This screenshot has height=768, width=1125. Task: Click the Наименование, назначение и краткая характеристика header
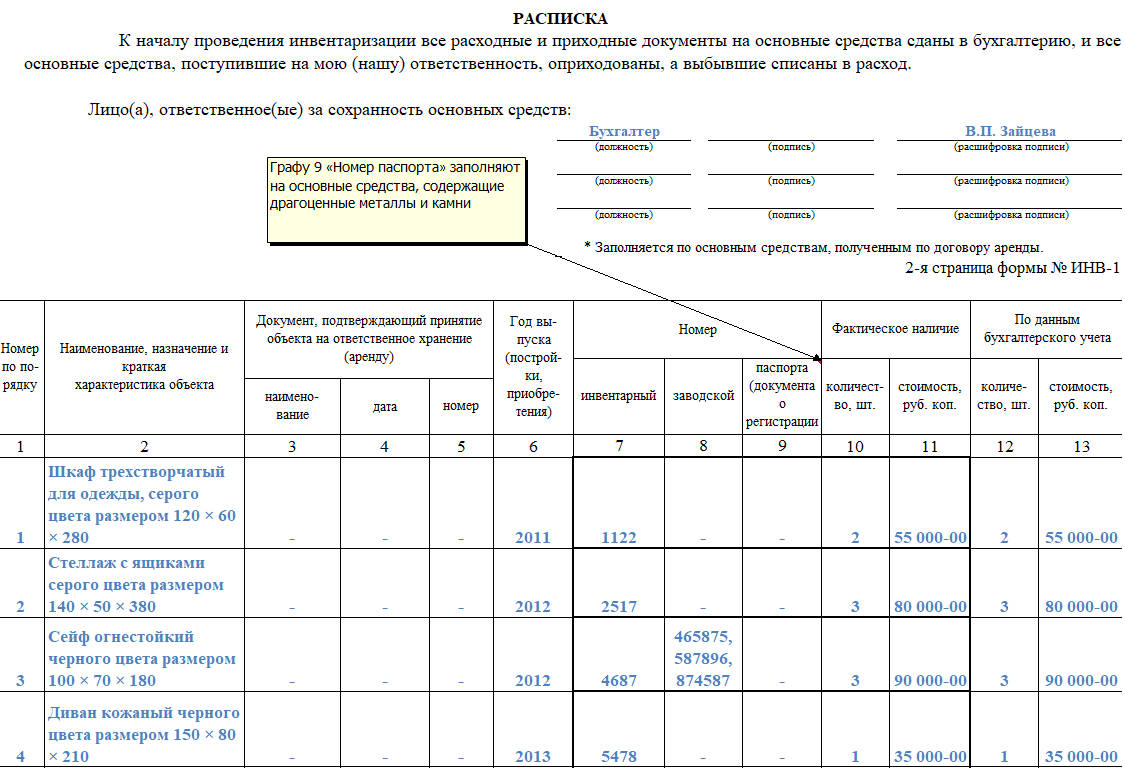(x=144, y=367)
